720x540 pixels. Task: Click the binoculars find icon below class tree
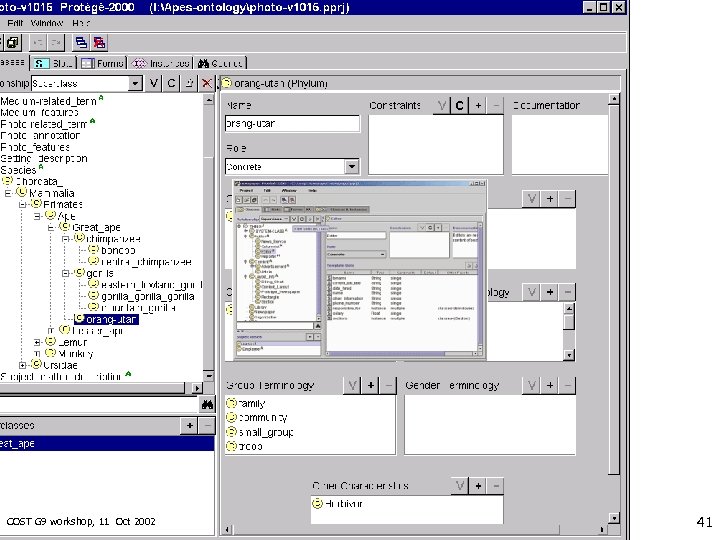coord(207,405)
